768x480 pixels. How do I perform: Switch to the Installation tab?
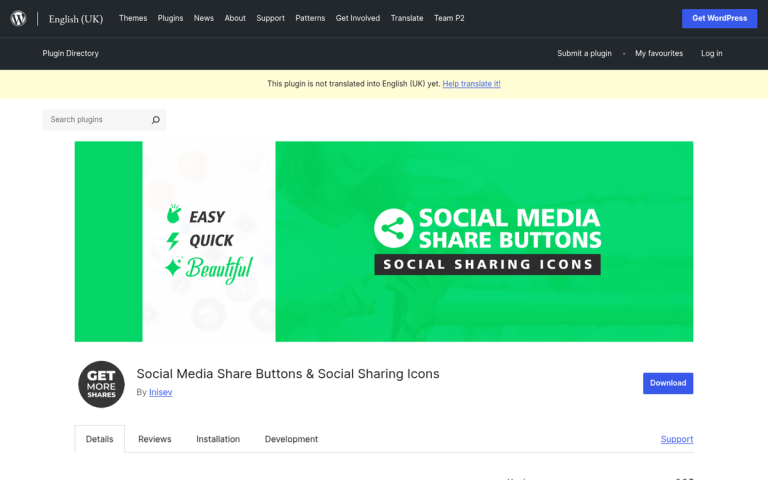[218, 439]
